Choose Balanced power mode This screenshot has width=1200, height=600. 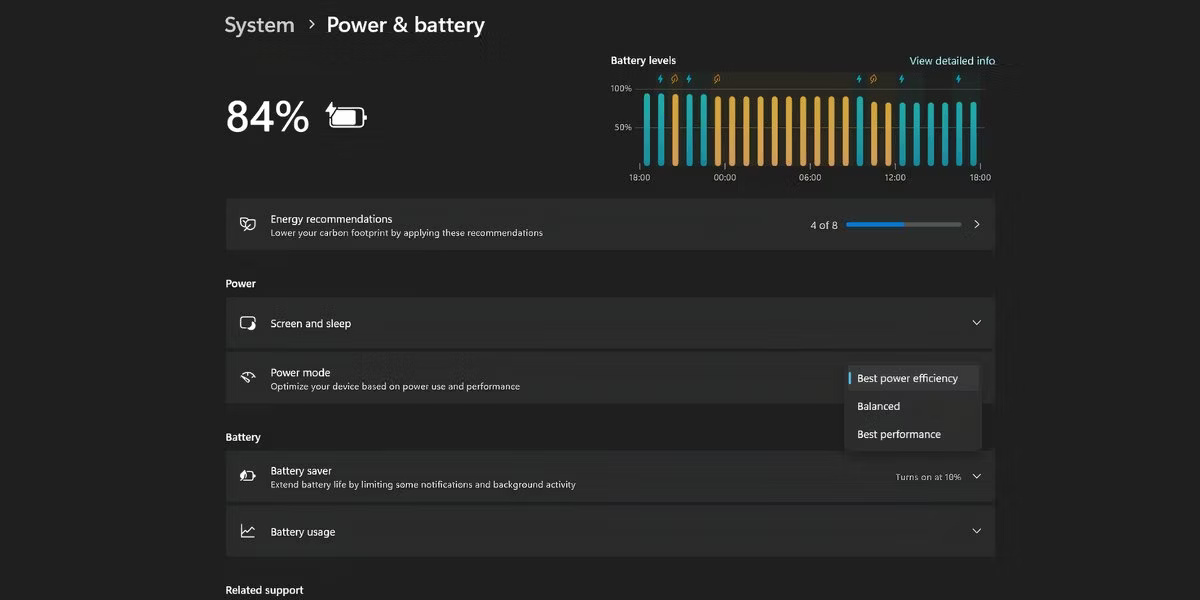click(x=912, y=406)
